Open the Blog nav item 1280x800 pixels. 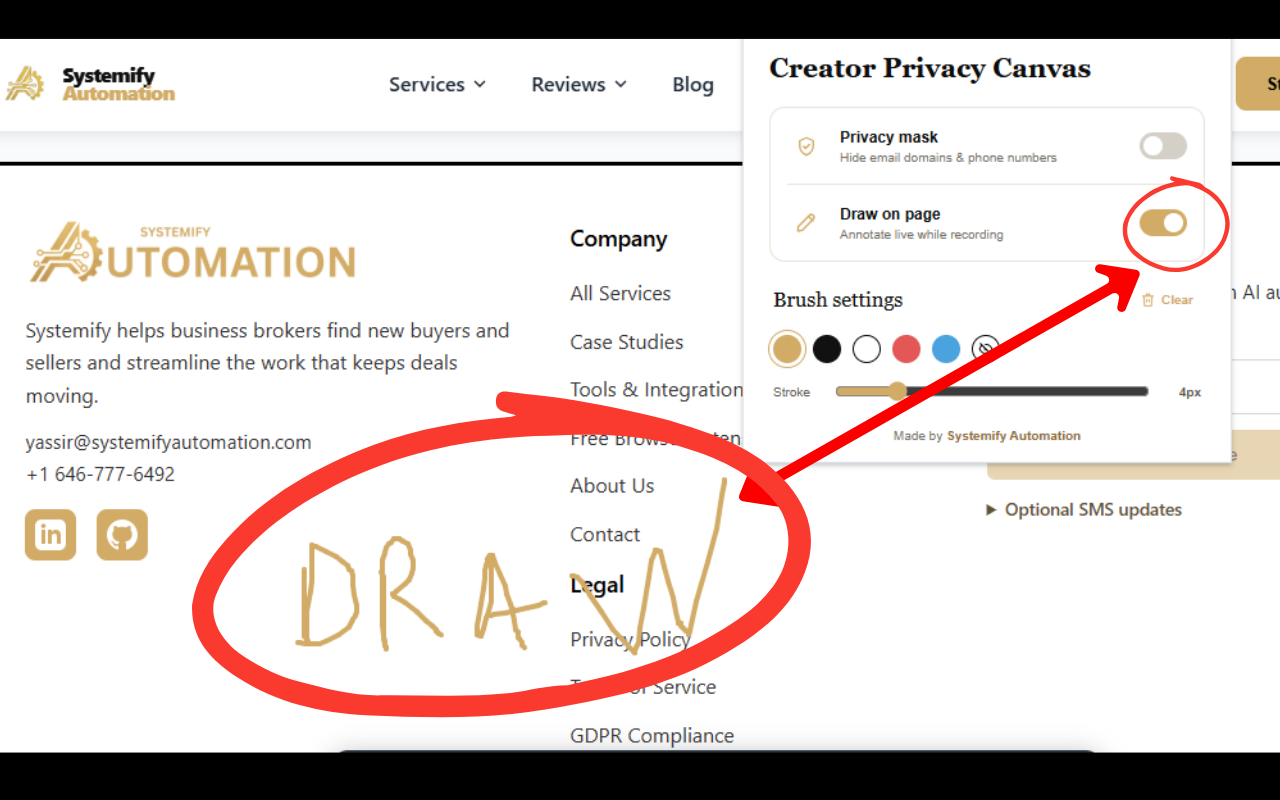[693, 85]
